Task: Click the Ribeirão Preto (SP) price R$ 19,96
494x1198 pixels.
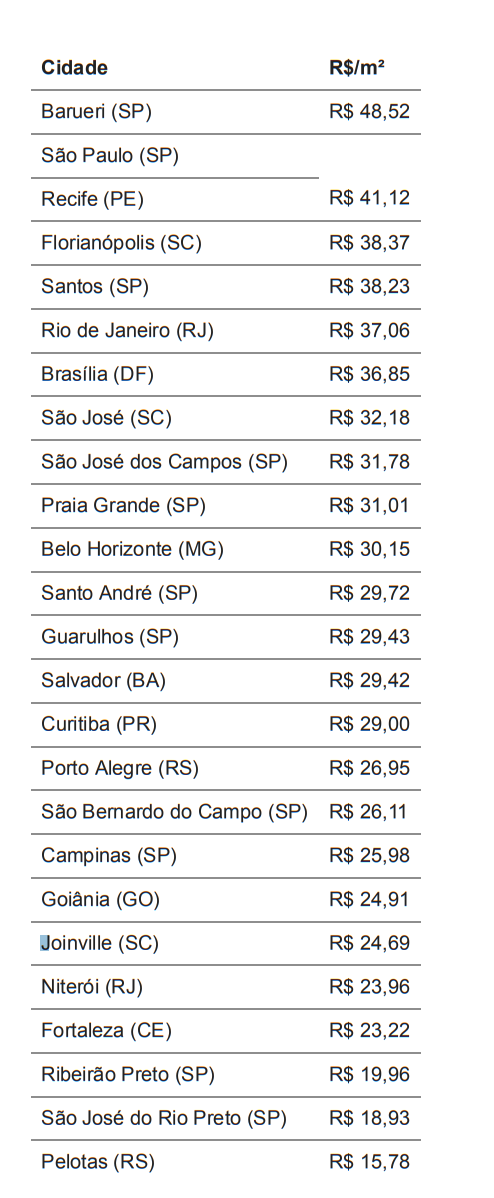Action: [x=370, y=1074]
